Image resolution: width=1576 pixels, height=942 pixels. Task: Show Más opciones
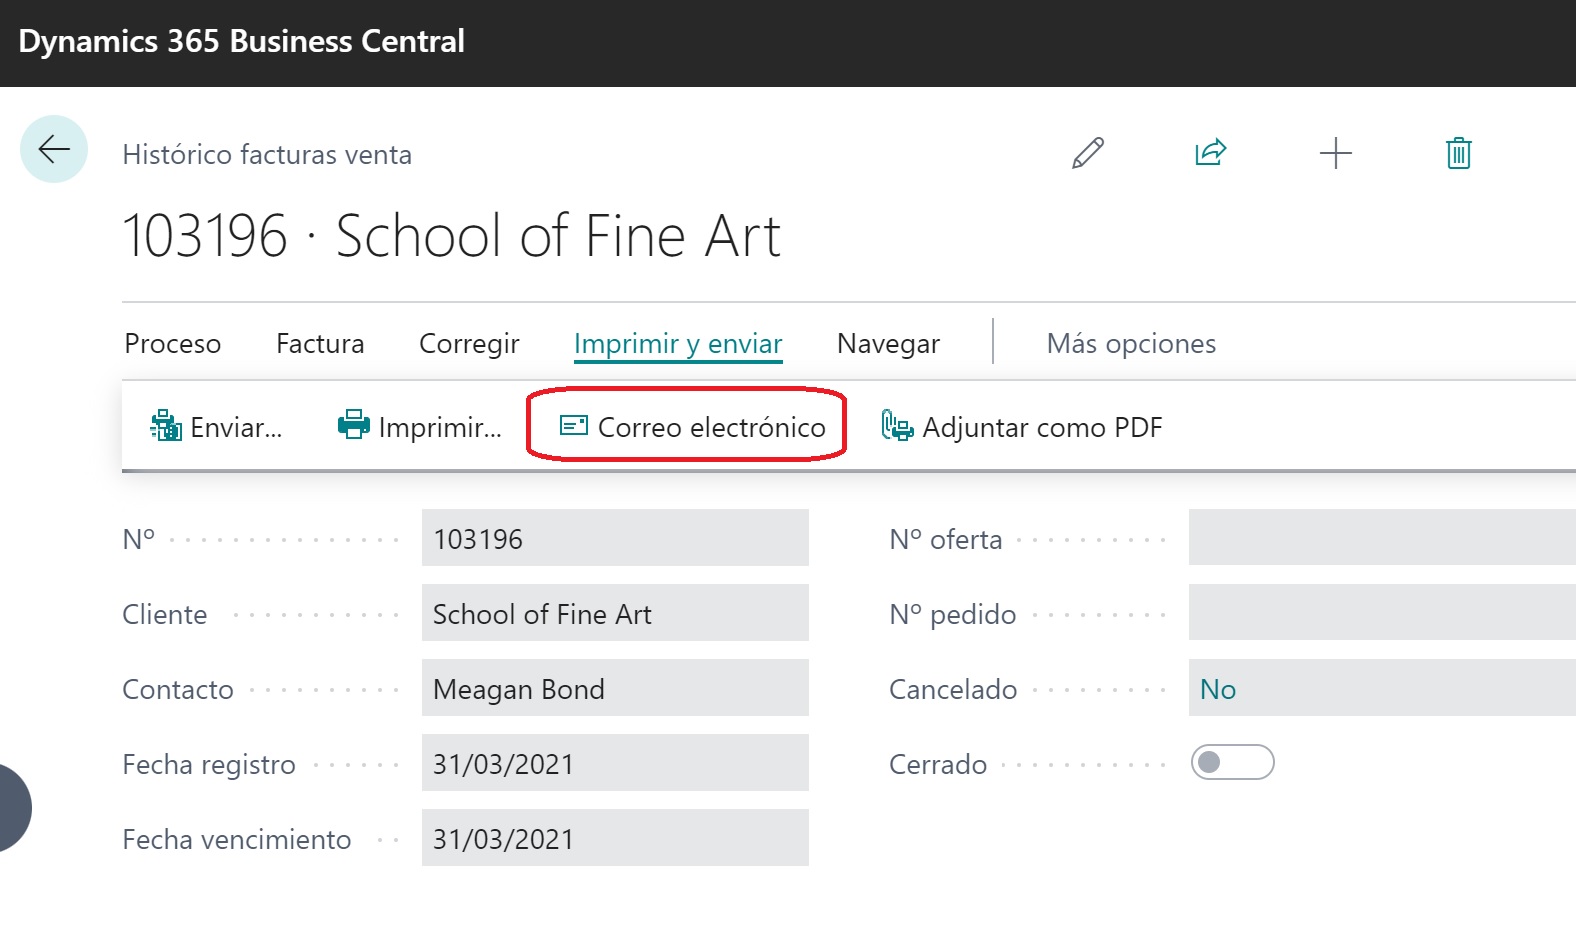click(1131, 344)
